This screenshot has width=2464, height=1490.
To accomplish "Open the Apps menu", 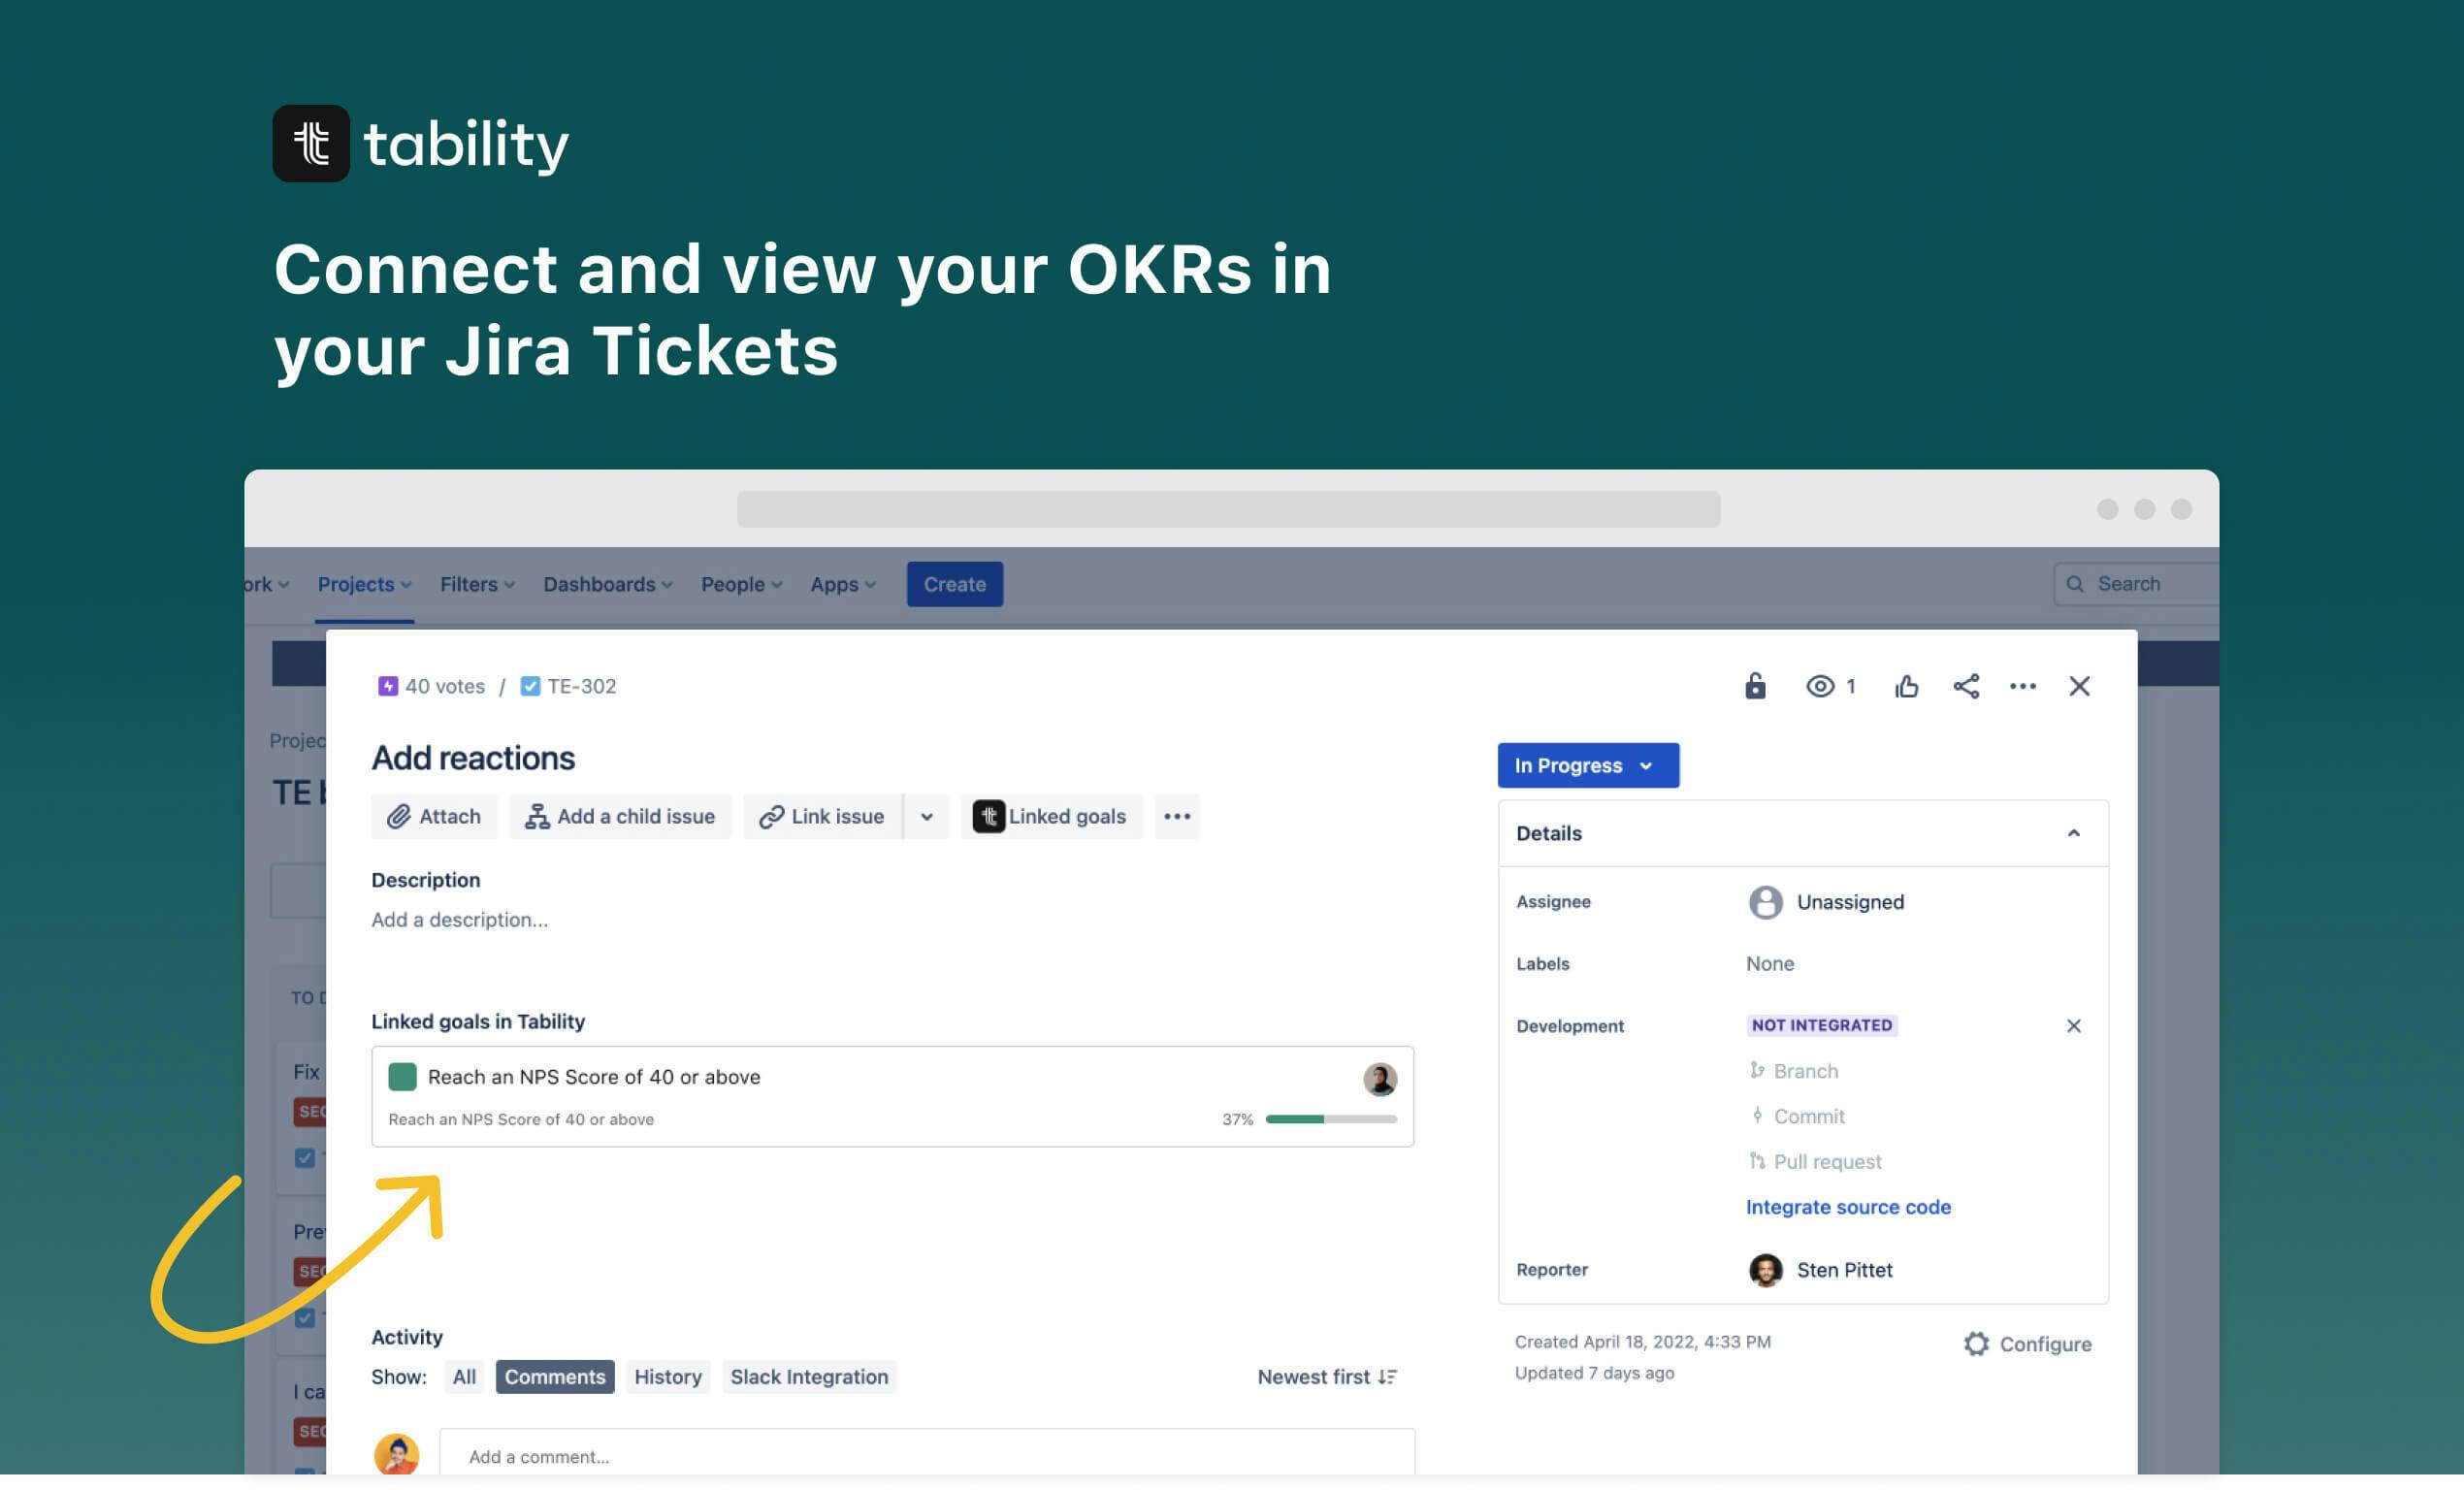I will [x=843, y=584].
